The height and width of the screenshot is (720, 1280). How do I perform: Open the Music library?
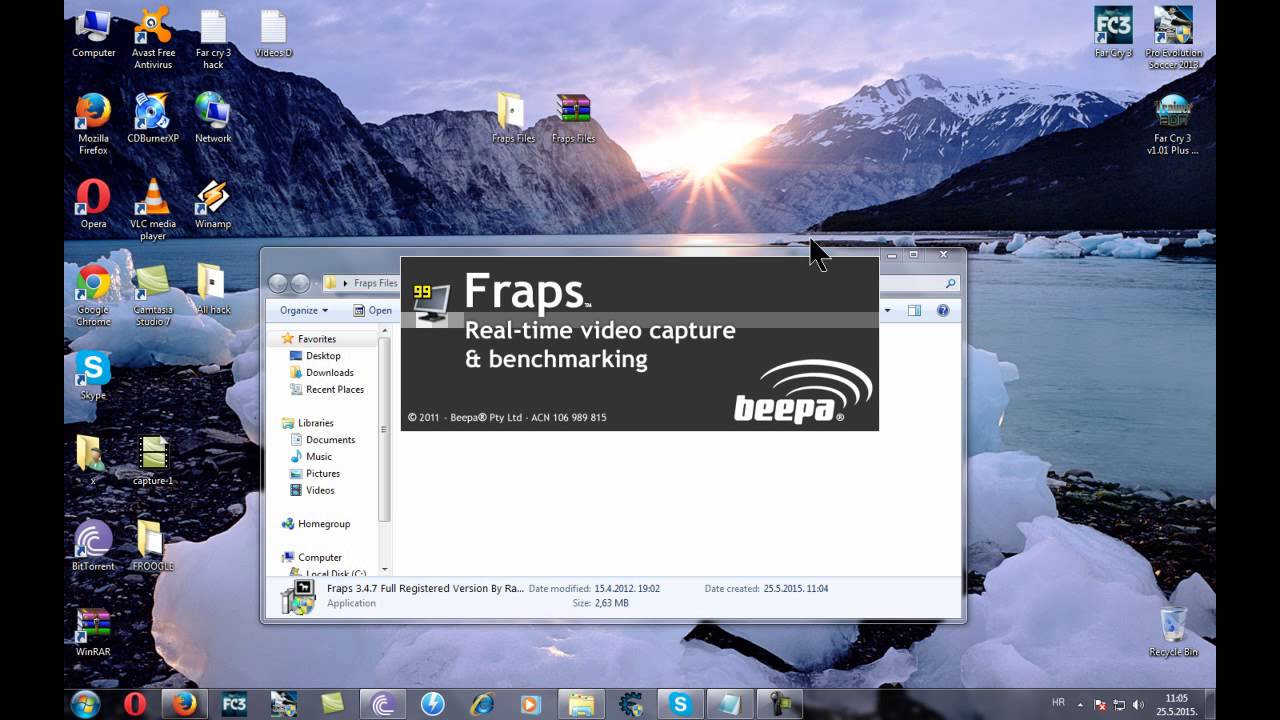tap(311, 457)
